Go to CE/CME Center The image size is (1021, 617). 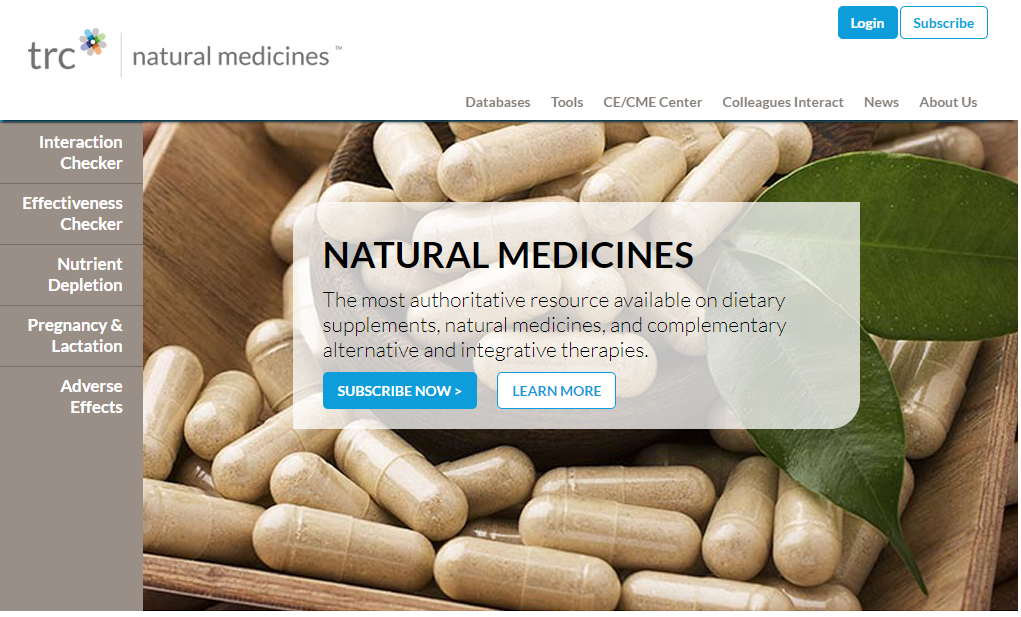click(652, 102)
